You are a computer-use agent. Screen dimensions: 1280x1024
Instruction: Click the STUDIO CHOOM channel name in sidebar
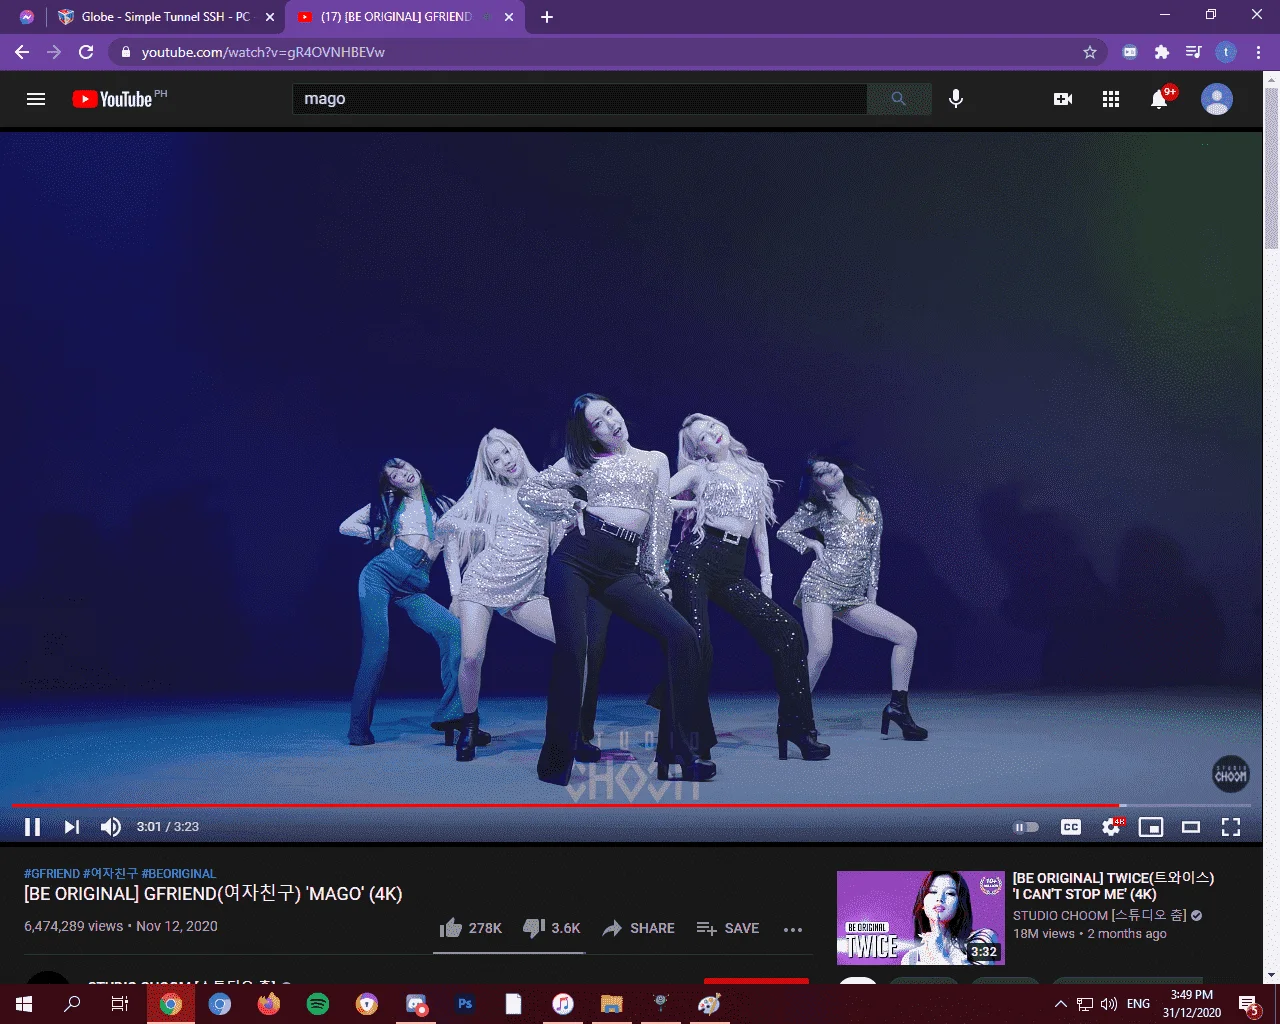point(1099,915)
